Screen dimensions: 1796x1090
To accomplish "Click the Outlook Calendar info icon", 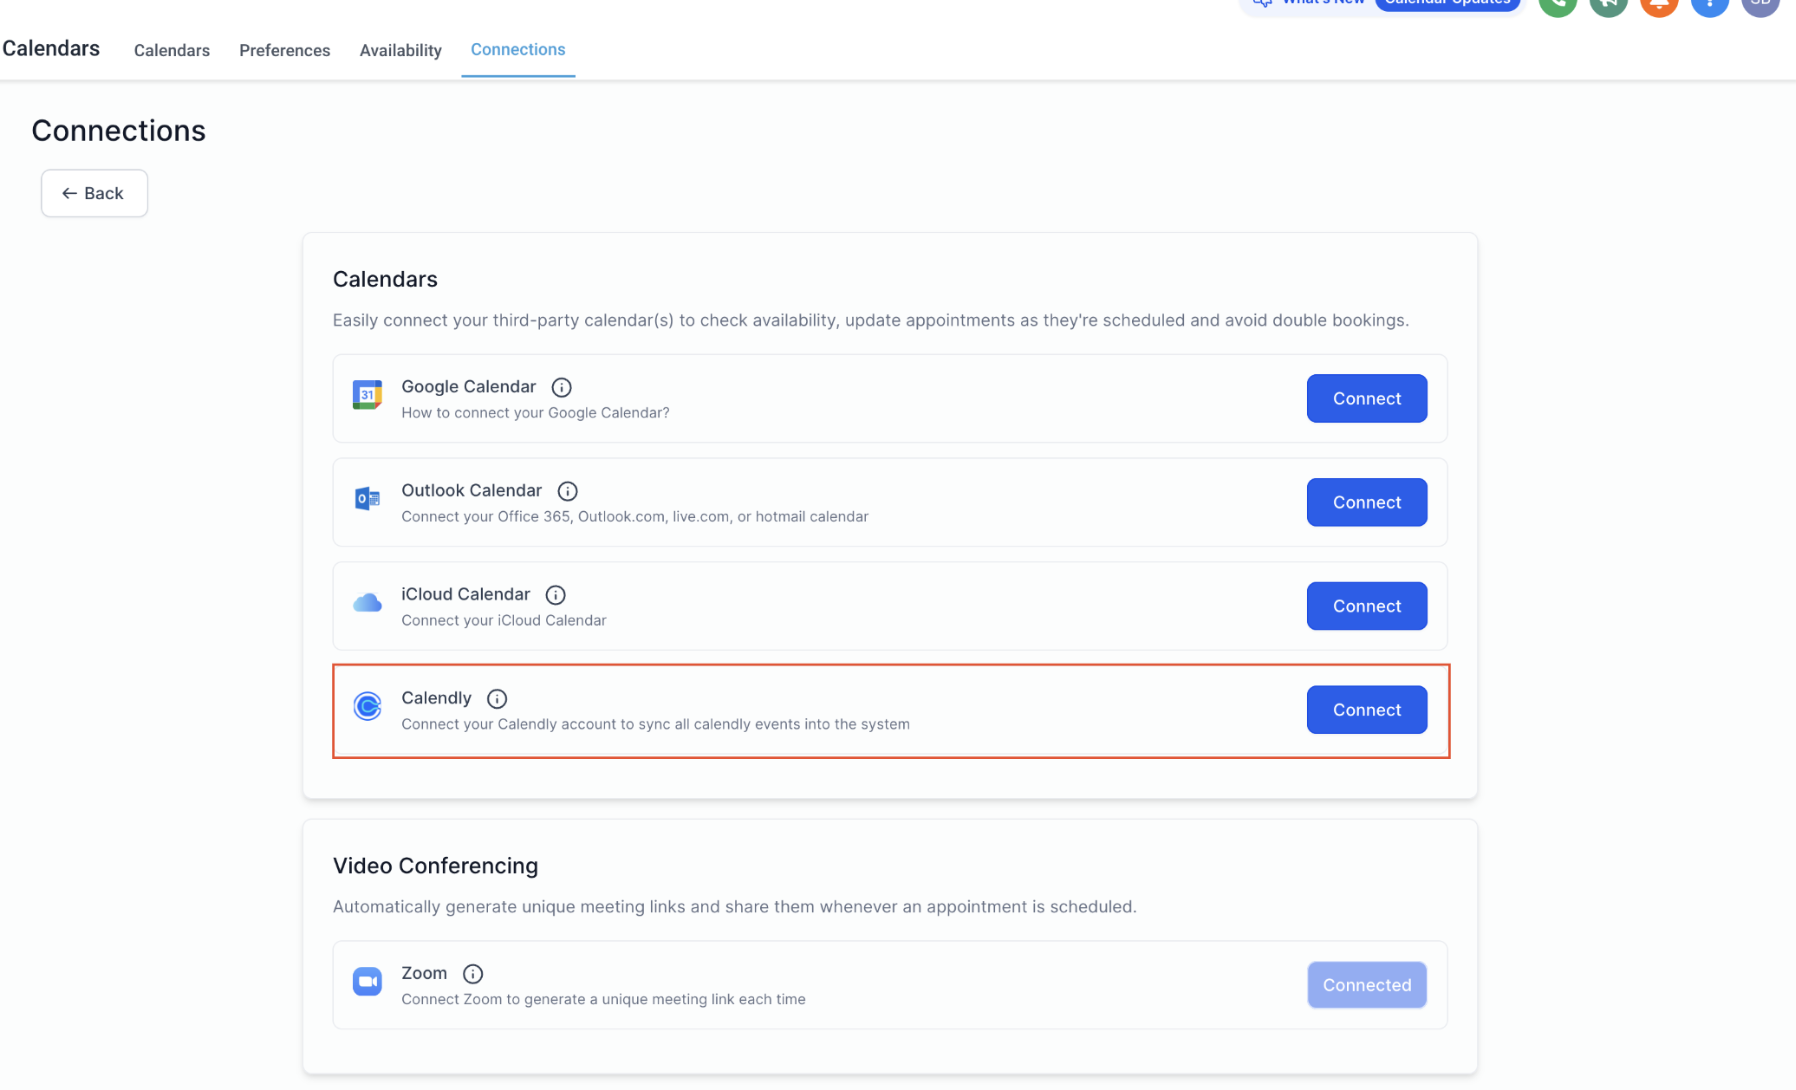I will tap(567, 491).
